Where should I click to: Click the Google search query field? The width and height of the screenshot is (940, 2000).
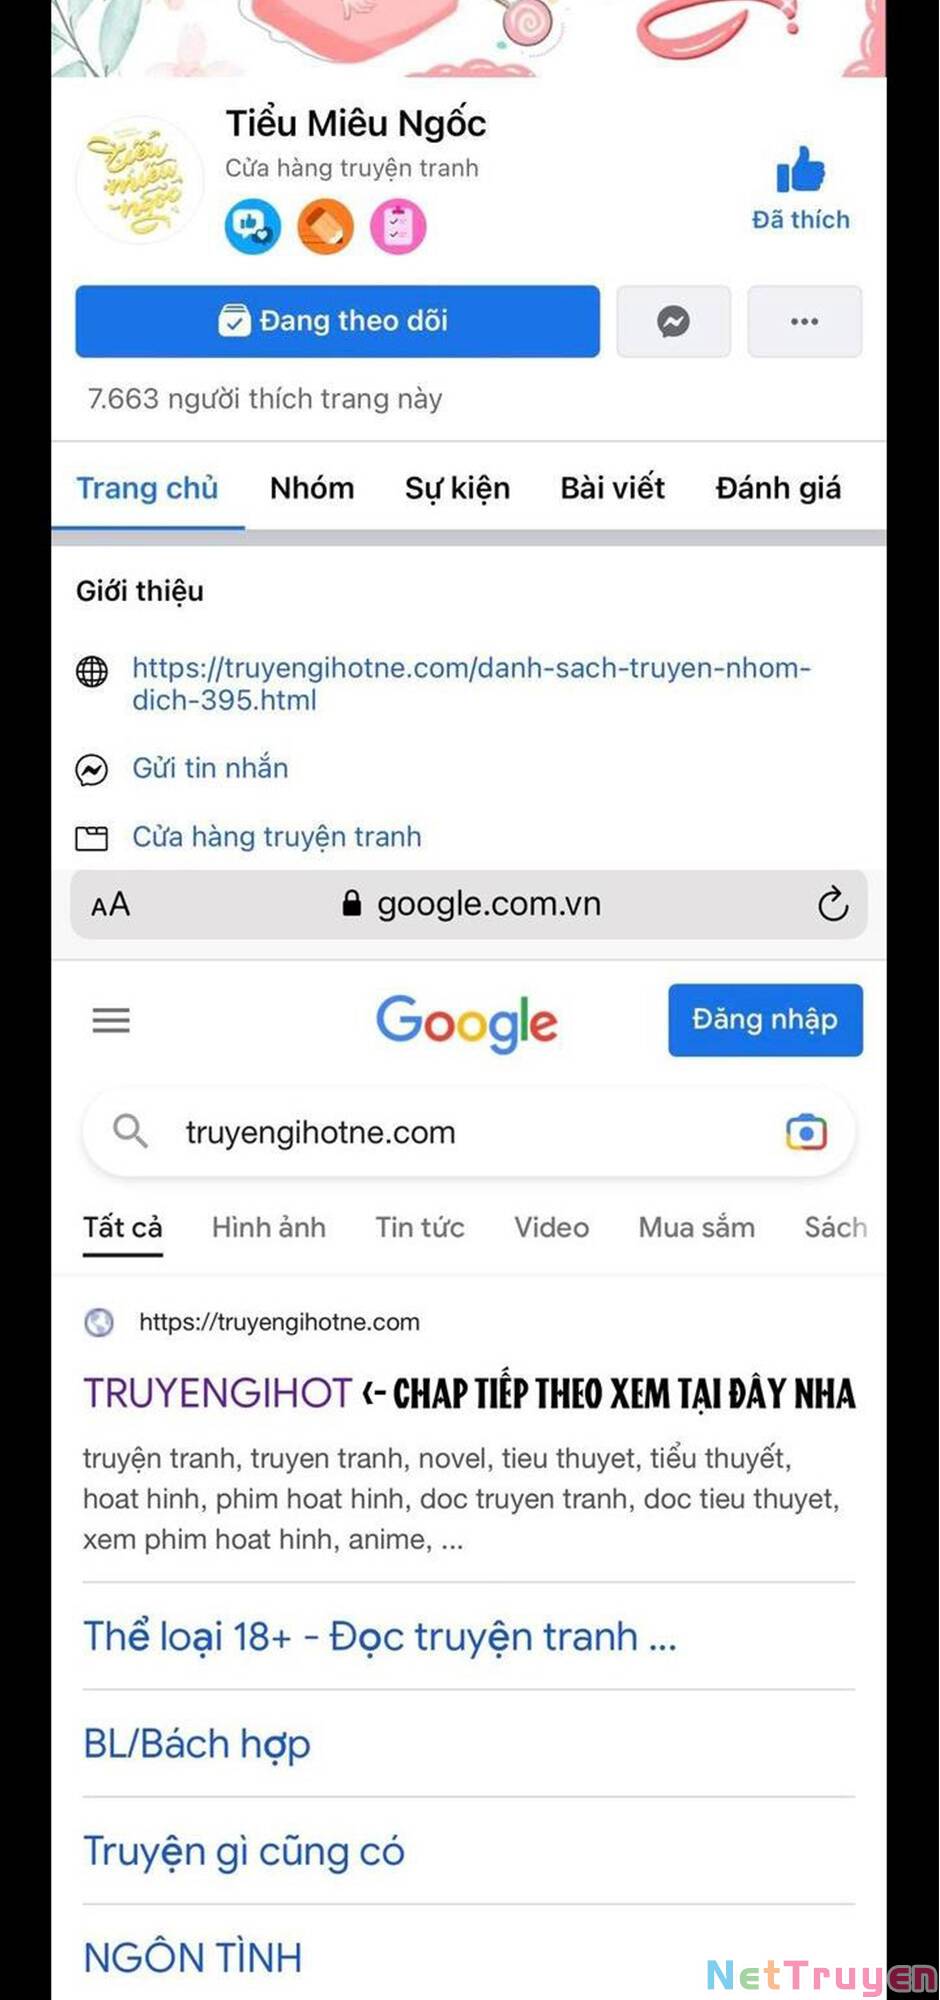pyautogui.click(x=468, y=1132)
